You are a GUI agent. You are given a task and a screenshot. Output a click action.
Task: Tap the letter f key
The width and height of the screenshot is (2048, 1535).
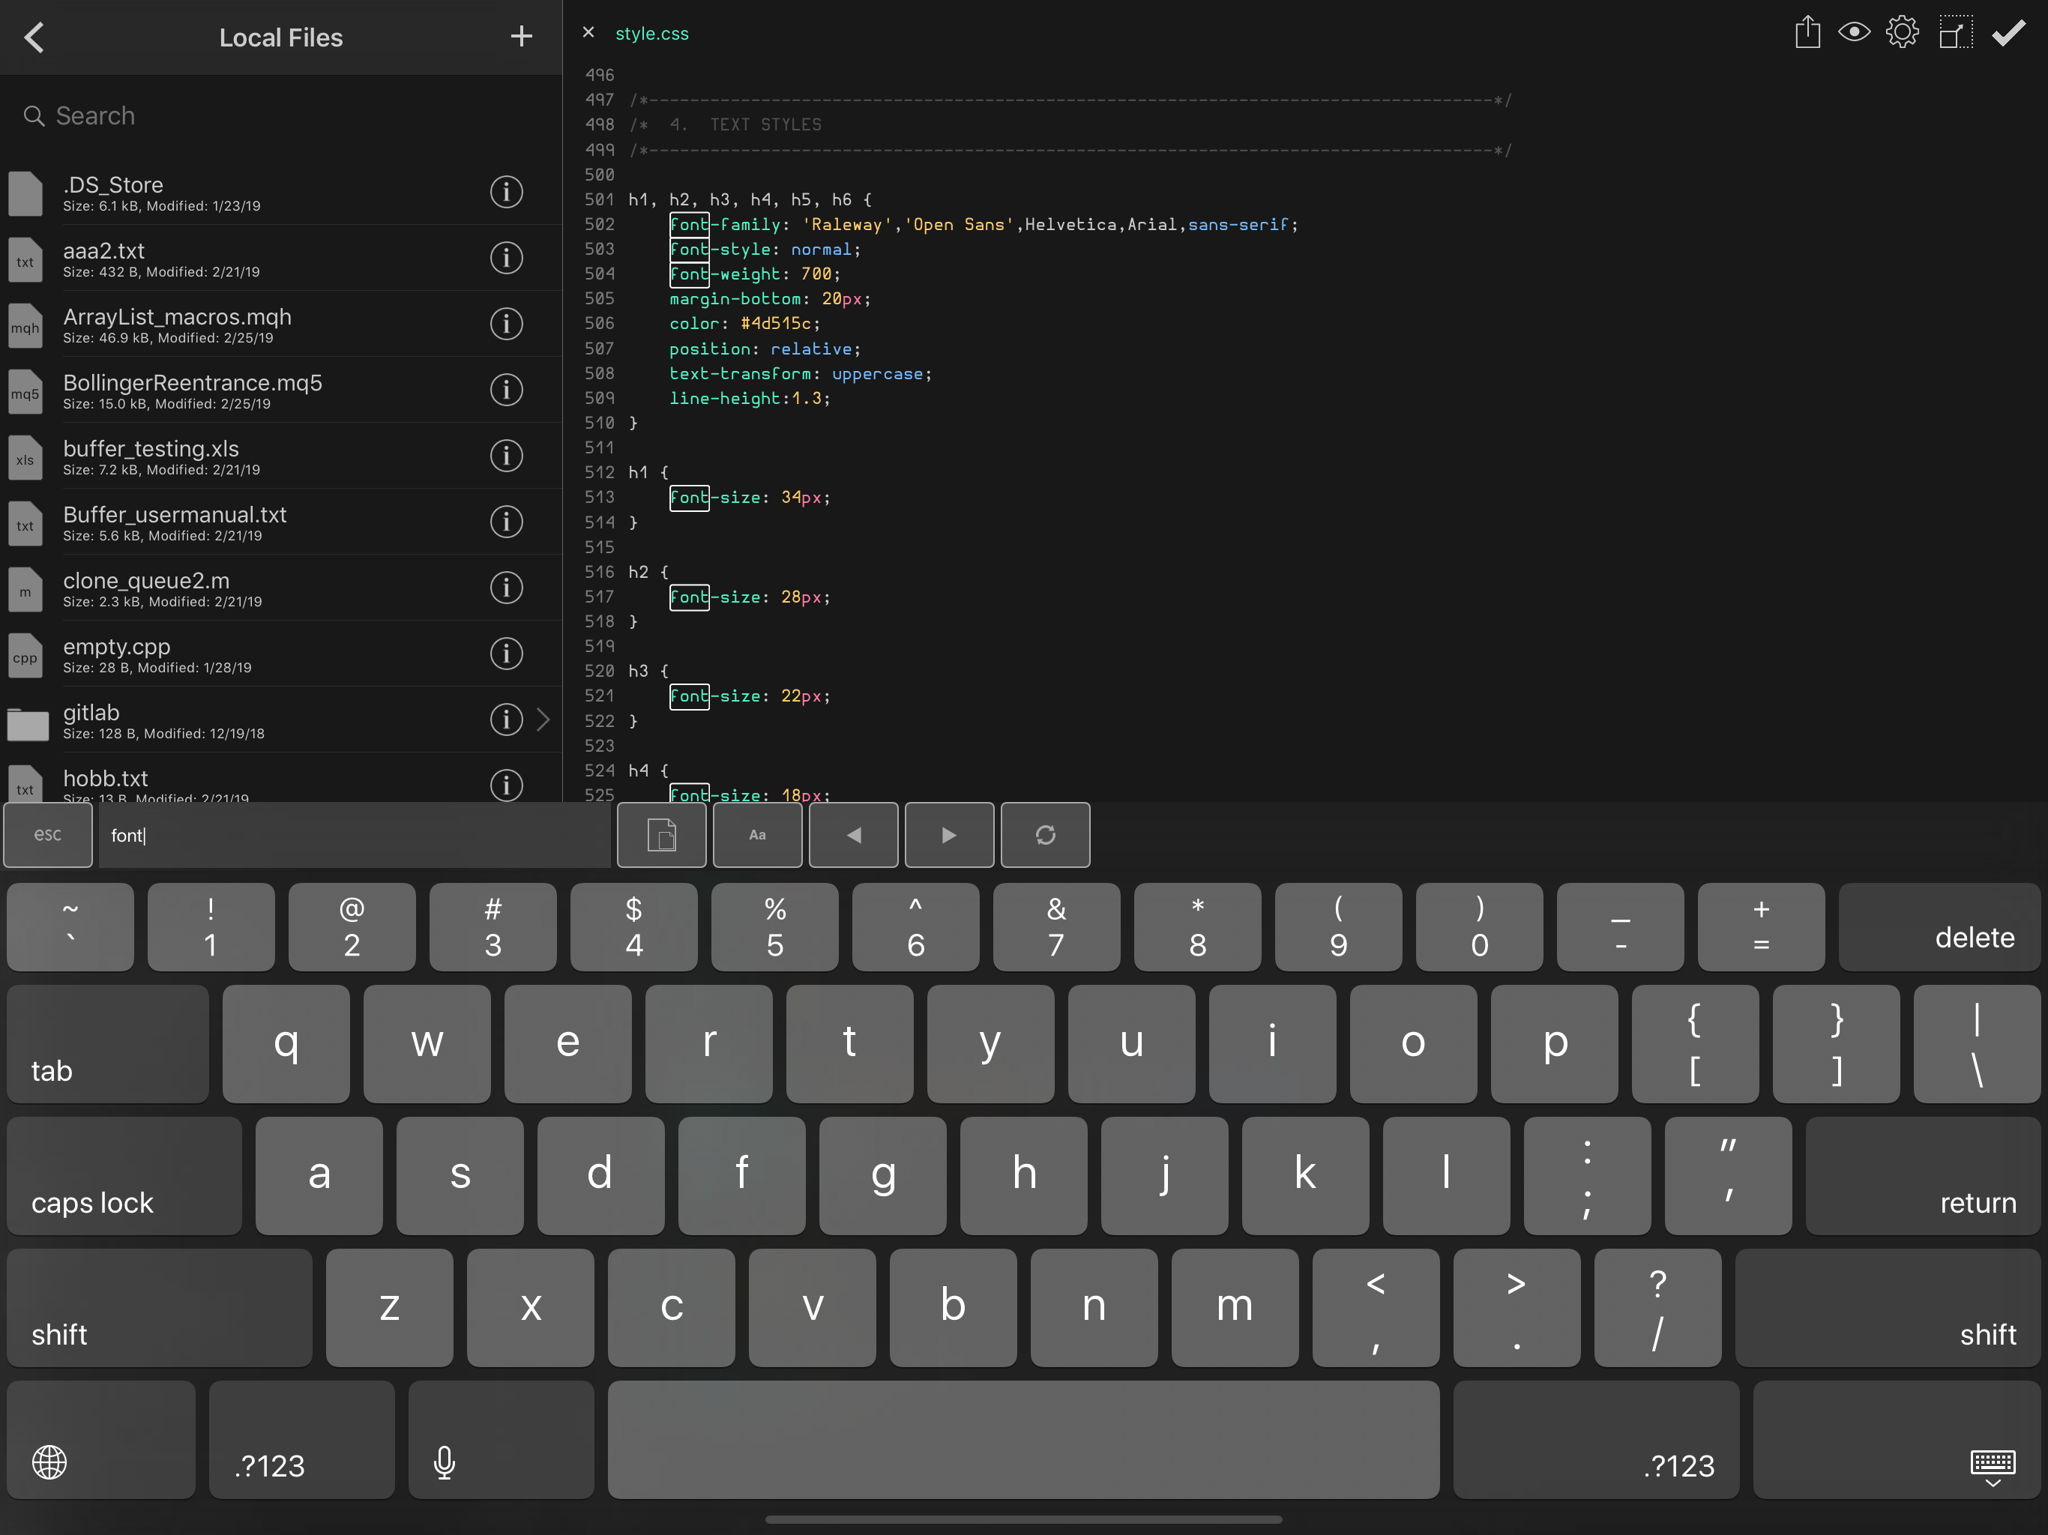pos(741,1176)
